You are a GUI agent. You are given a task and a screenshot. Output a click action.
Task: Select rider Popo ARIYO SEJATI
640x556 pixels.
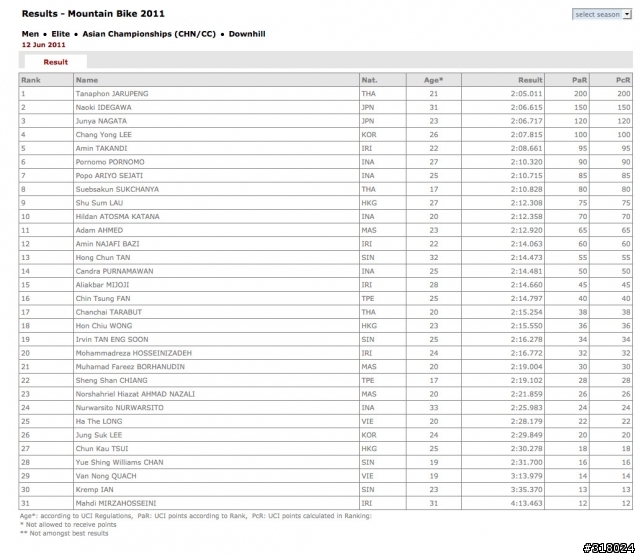[109, 176]
